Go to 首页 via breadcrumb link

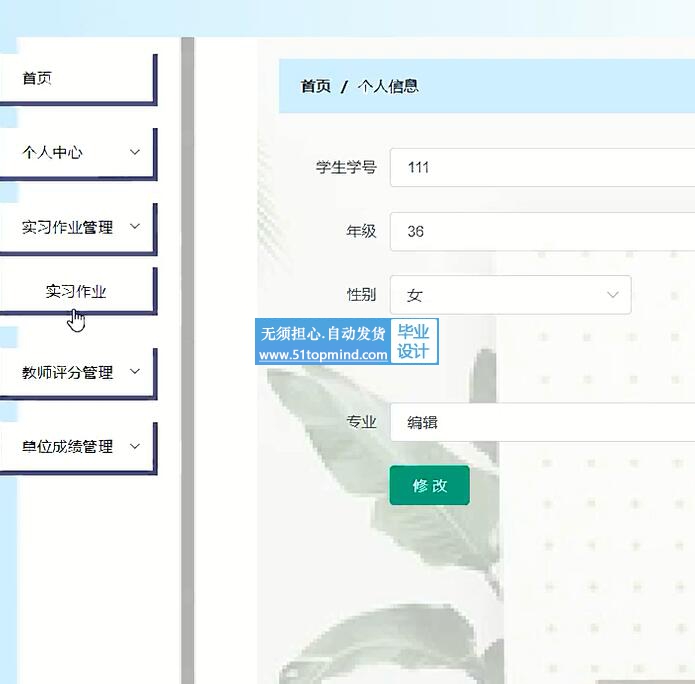point(316,86)
